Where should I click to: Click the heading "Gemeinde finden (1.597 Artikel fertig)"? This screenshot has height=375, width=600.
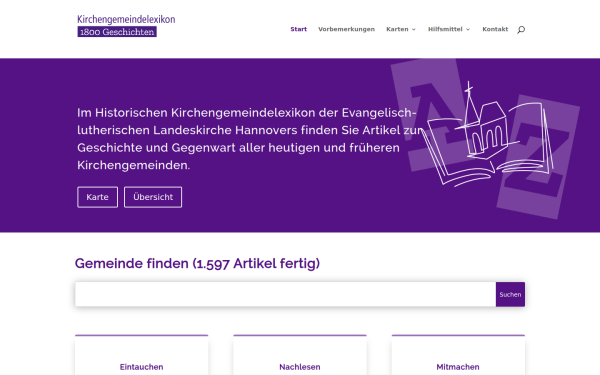[x=197, y=264]
